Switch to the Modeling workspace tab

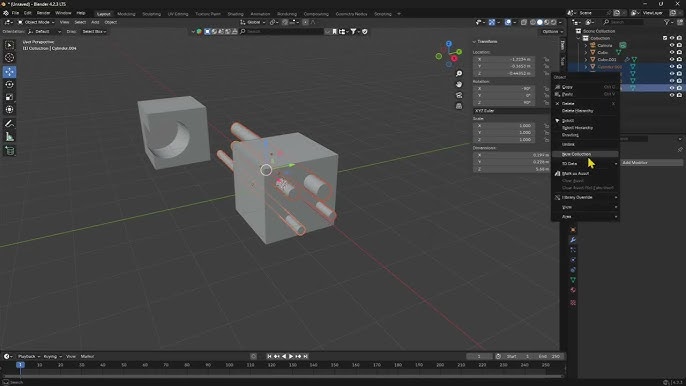point(126,14)
